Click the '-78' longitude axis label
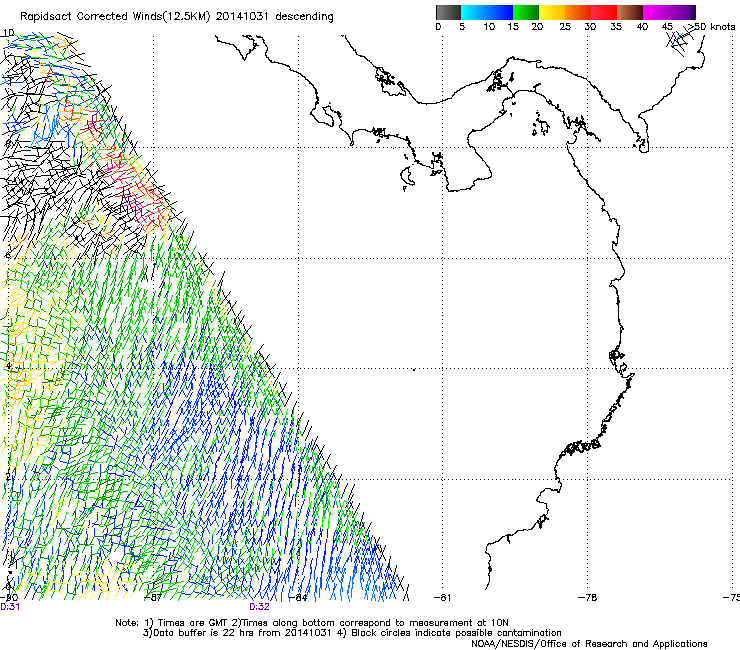Screen dimensions: 740x650 (x=588, y=598)
